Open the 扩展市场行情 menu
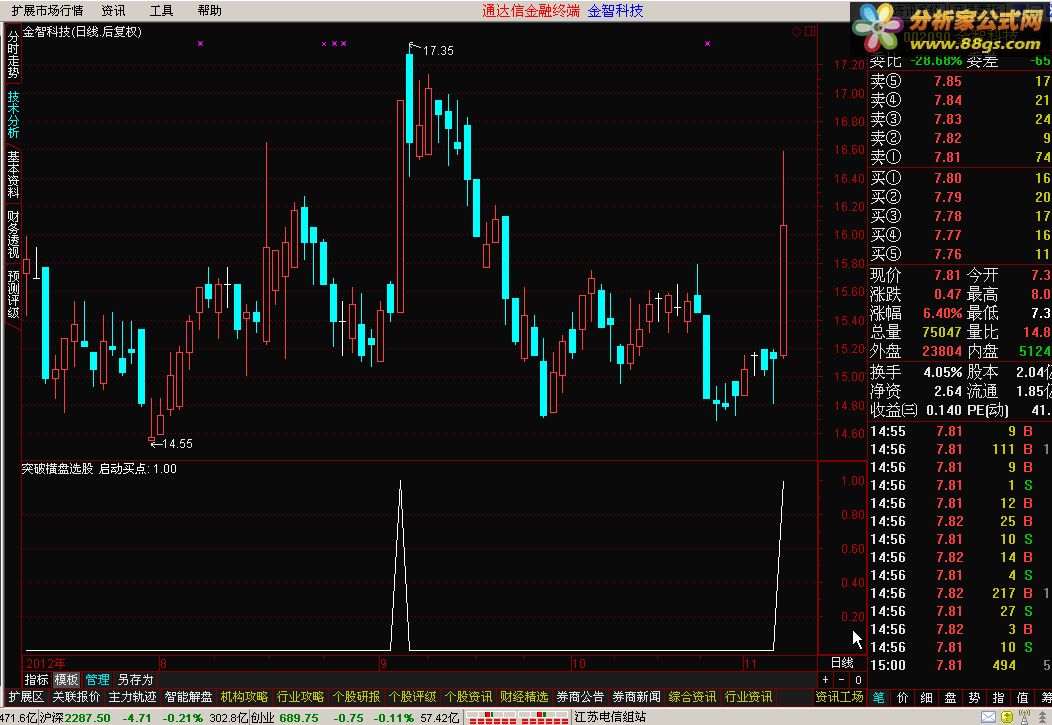This screenshot has width=1052, height=725. [x=48, y=11]
